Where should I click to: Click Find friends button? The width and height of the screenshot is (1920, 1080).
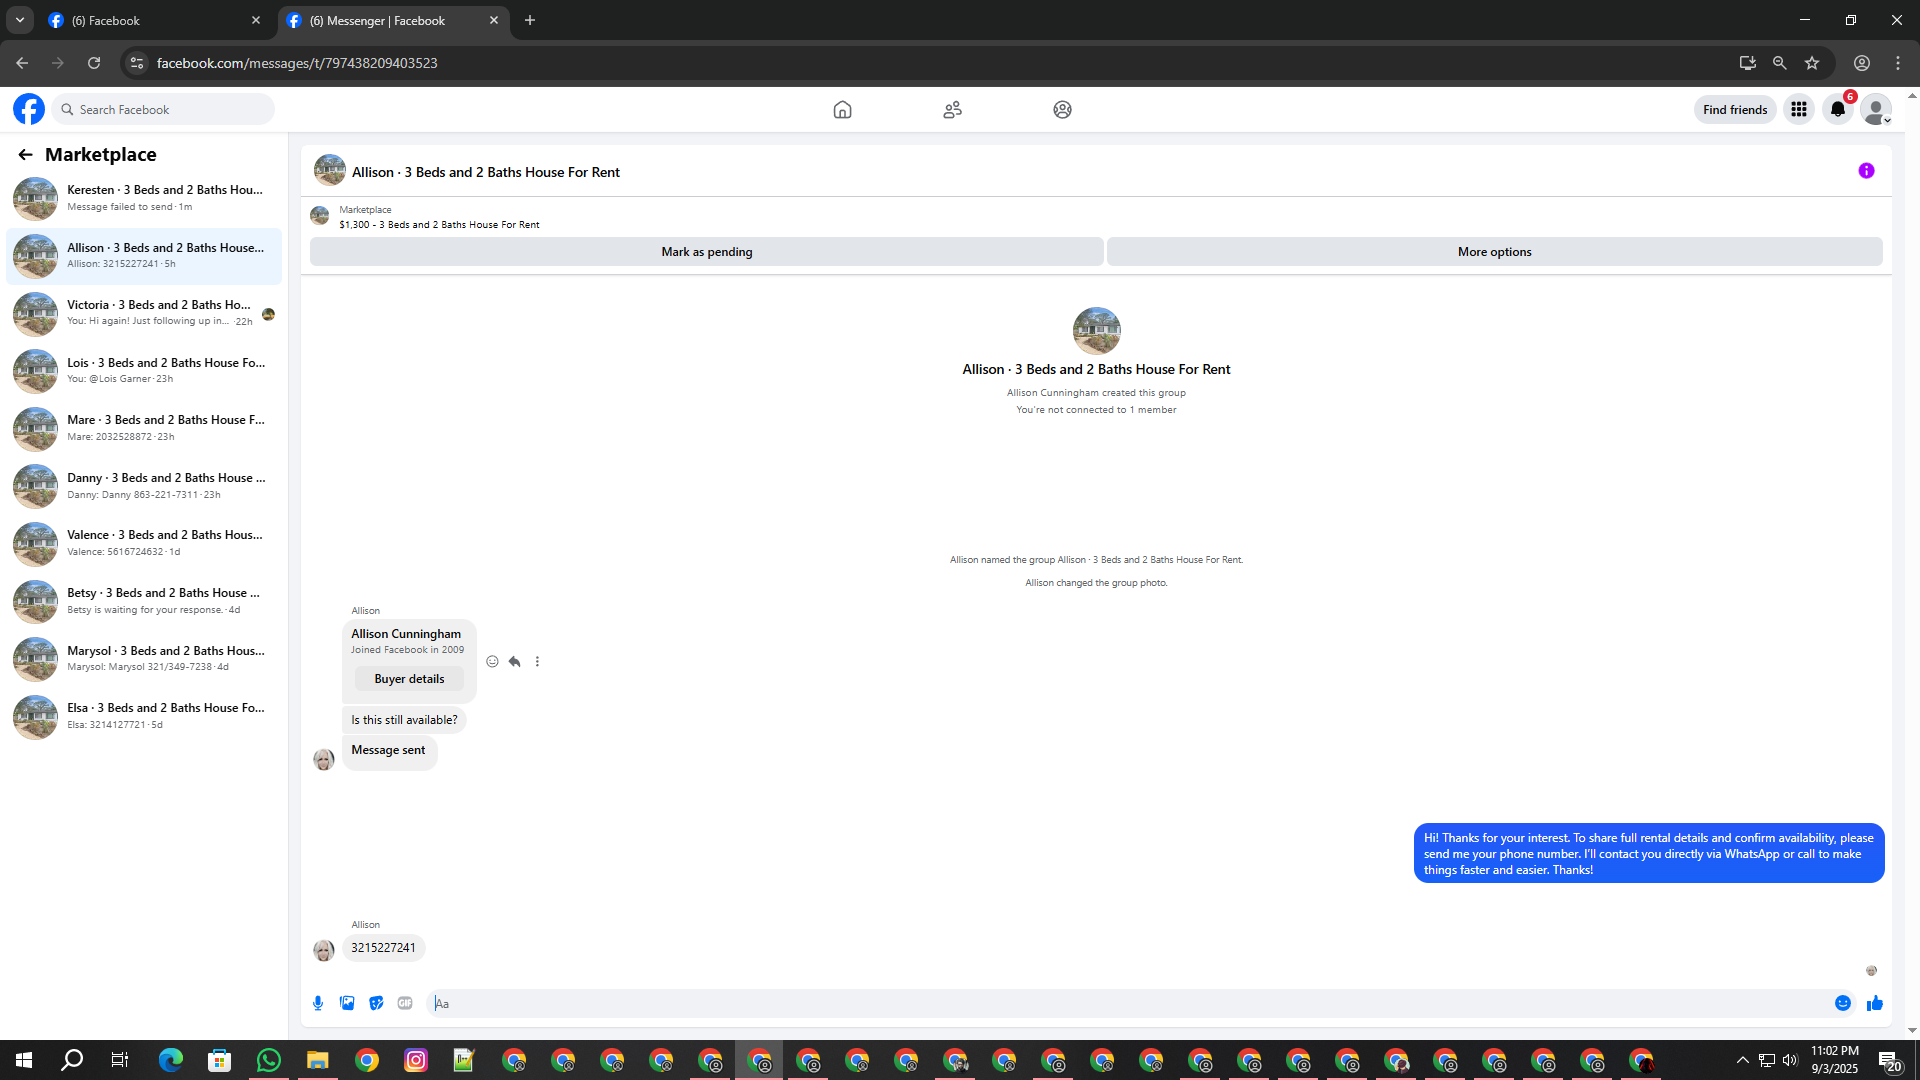[x=1735, y=110]
